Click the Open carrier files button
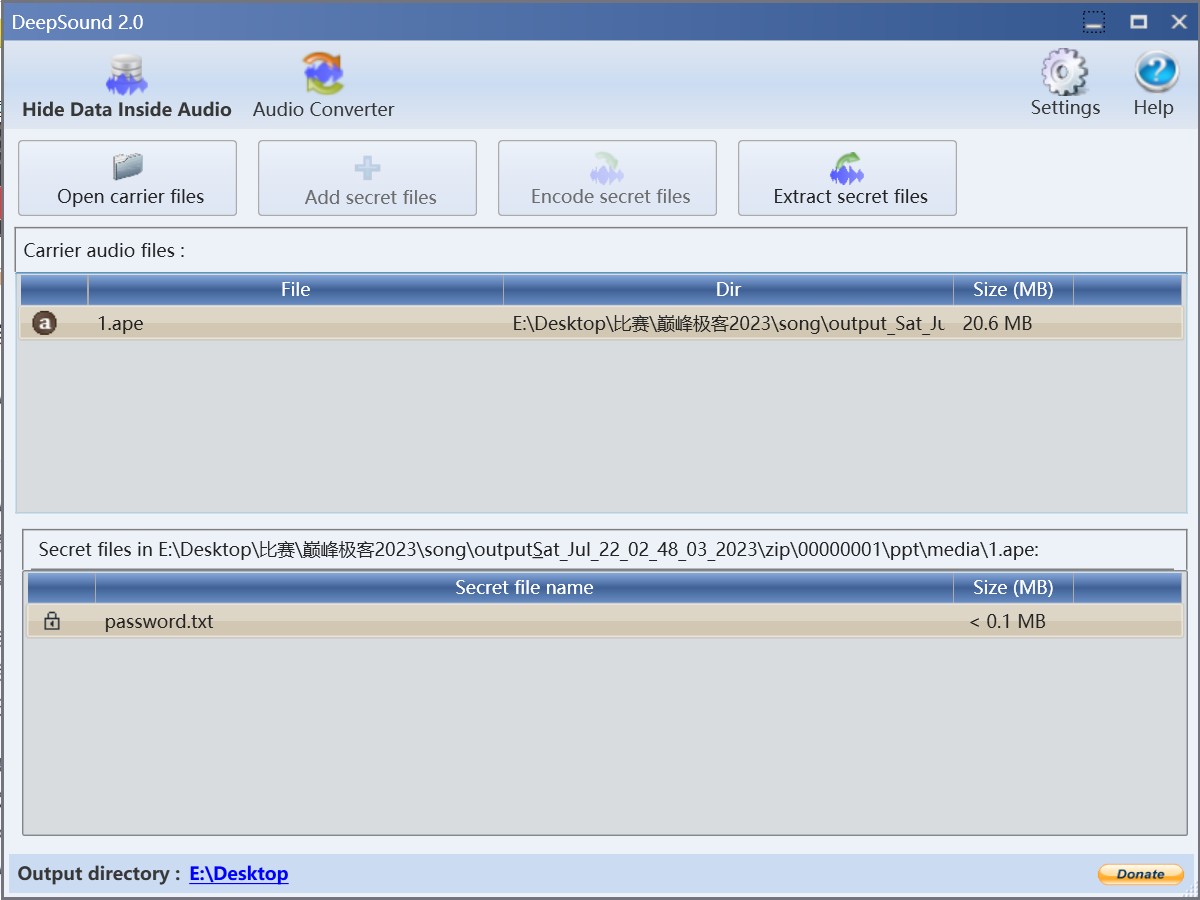This screenshot has width=1200, height=900. pos(128,178)
